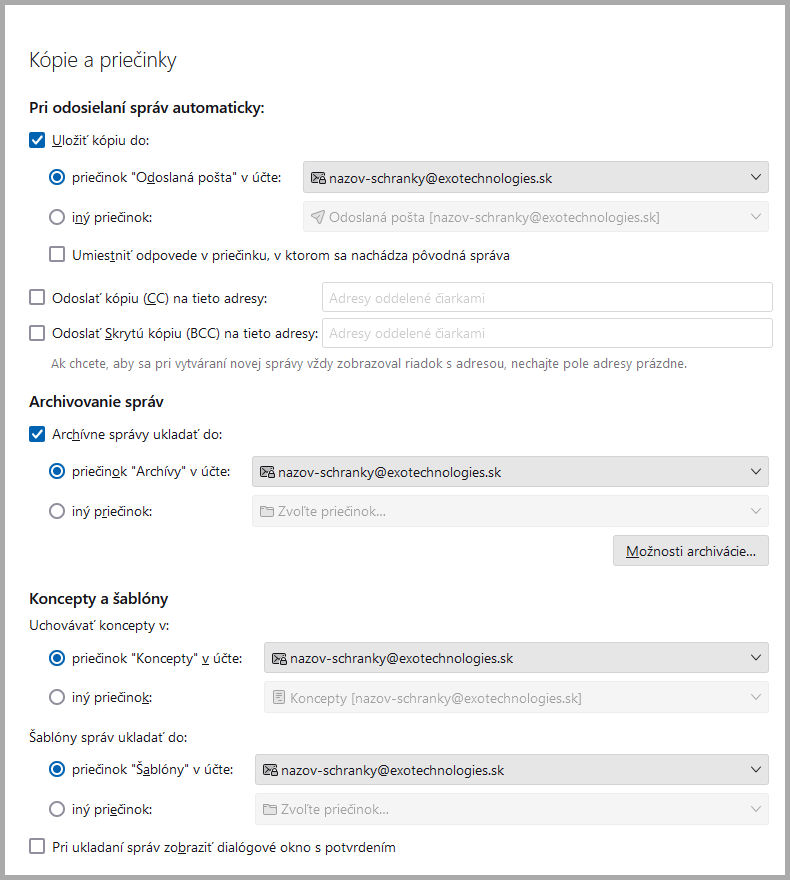The height and width of the screenshot is (880, 790).
Task: Expand the Archívy account dropdown arrow
Action: 754,472
